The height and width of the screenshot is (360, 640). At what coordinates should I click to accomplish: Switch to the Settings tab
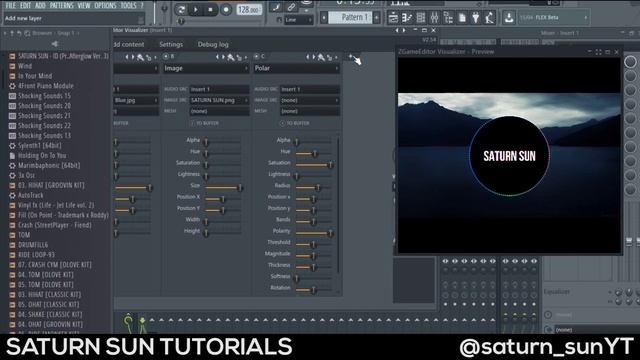(x=171, y=44)
